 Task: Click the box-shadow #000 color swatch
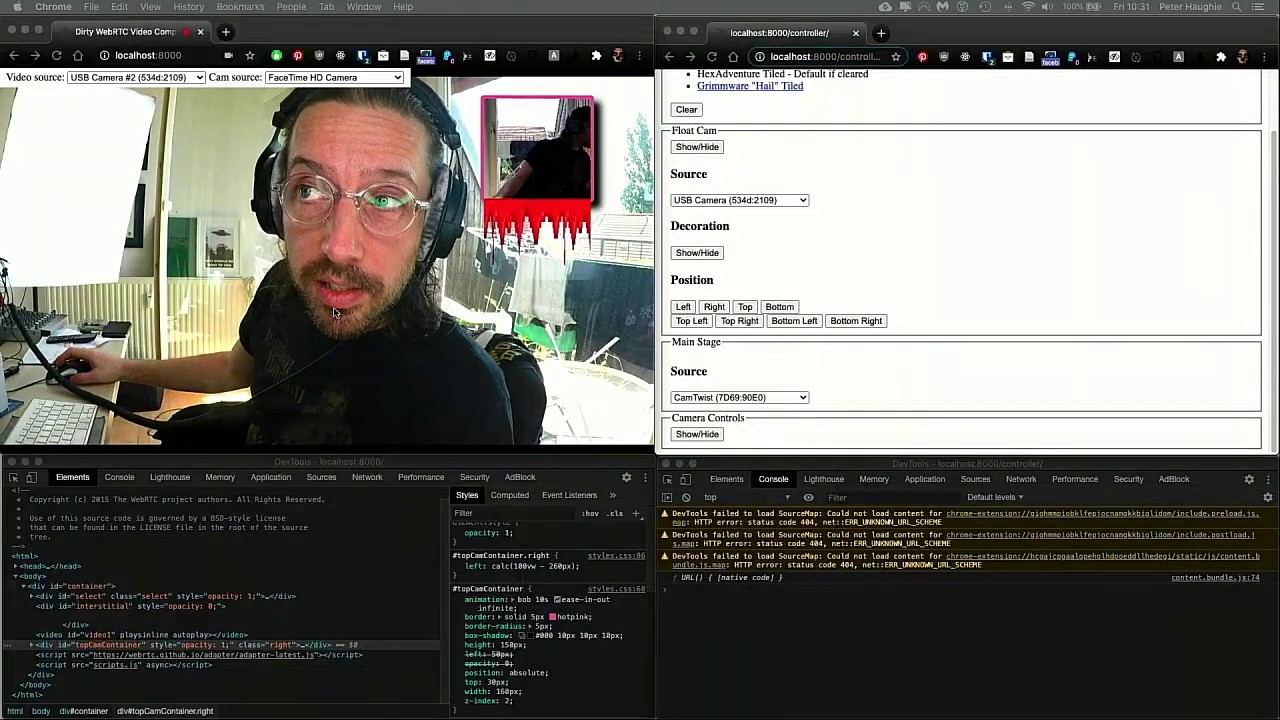(x=529, y=636)
